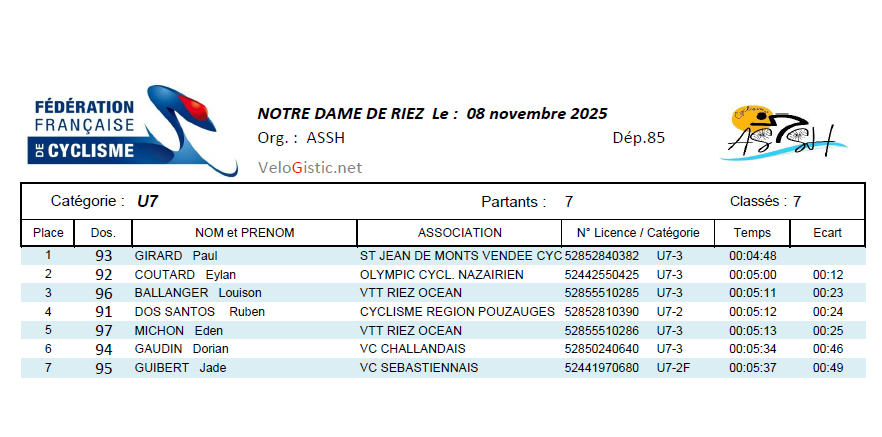Image resolution: width=882 pixels, height=437 pixels.
Task: Click licence number 52855510286
Action: coord(602,330)
